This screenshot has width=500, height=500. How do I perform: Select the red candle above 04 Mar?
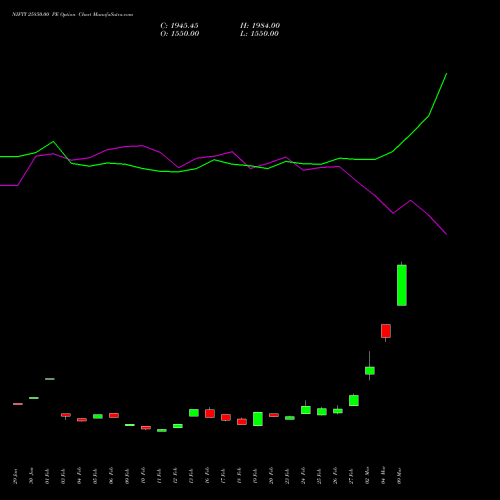click(386, 331)
